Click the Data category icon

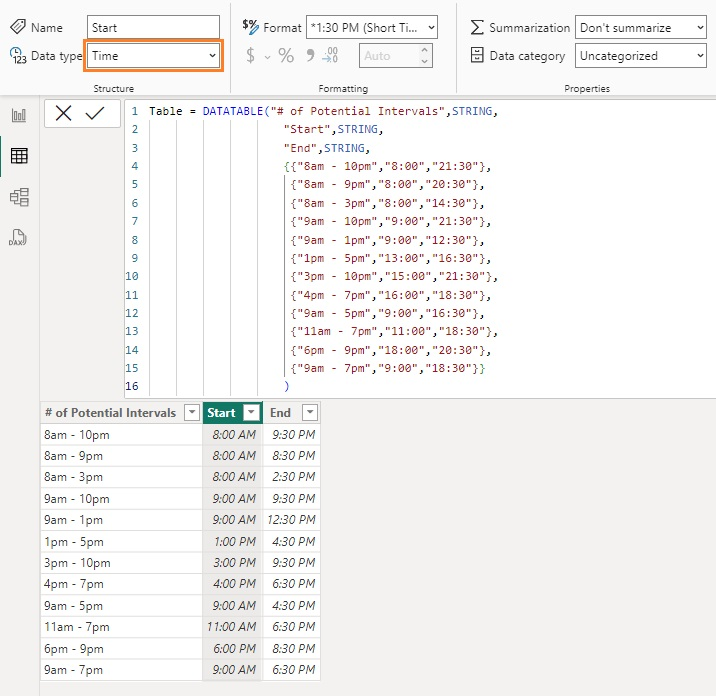click(477, 55)
